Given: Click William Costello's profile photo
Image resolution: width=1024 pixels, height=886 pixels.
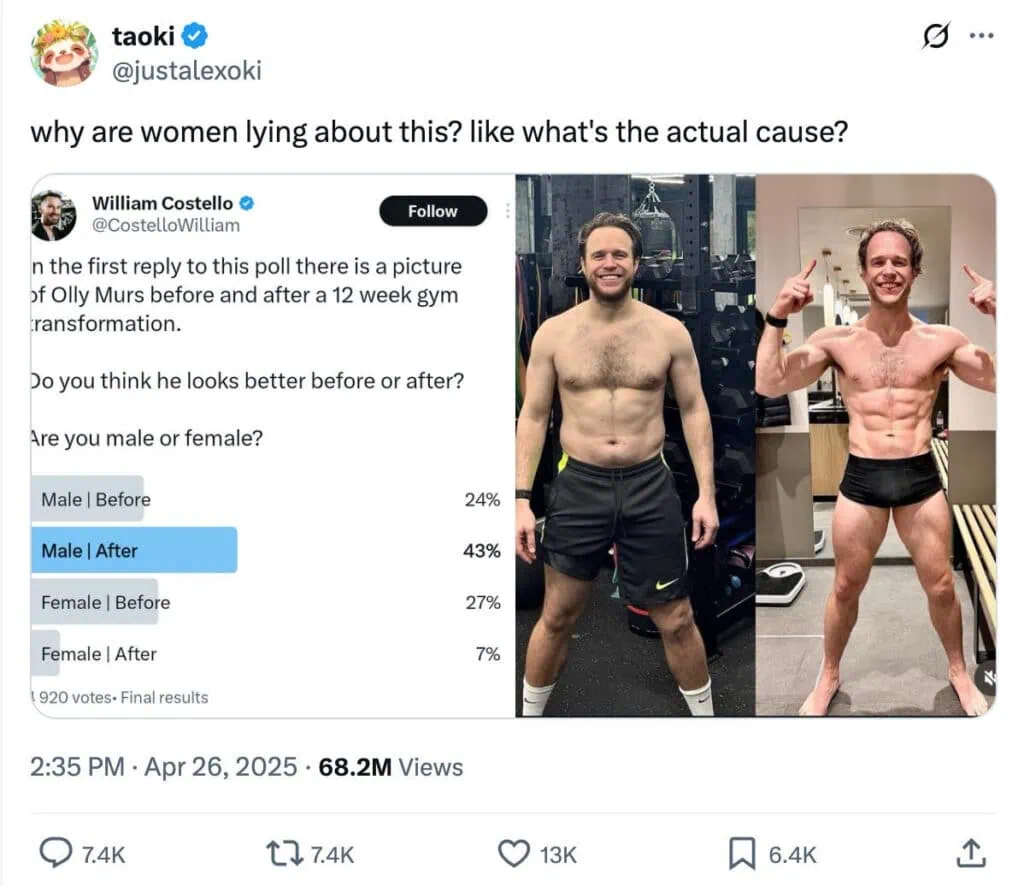Looking at the screenshot, I should (x=54, y=214).
